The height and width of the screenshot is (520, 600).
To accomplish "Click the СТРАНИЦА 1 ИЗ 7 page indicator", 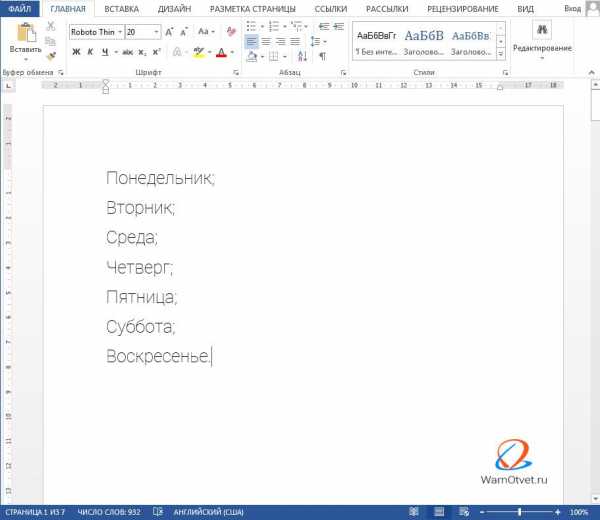I will click(x=35, y=512).
